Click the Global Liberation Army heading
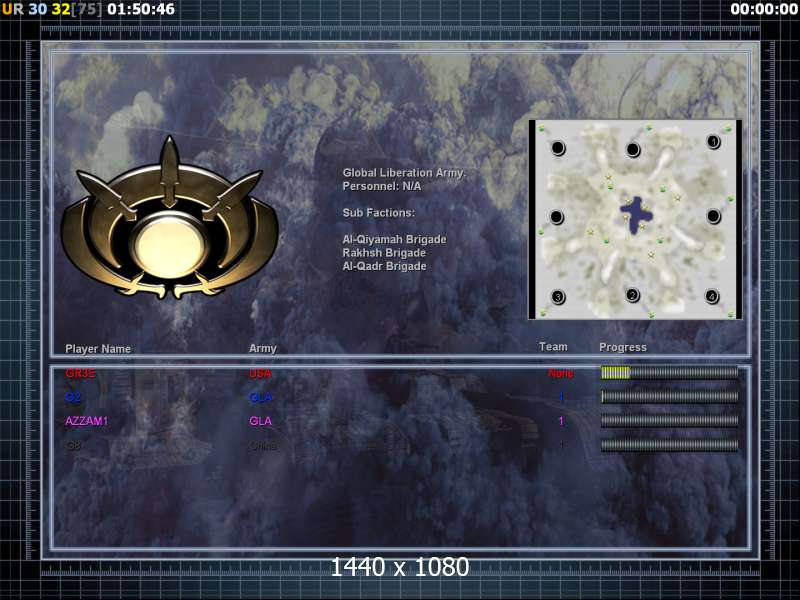 click(404, 173)
